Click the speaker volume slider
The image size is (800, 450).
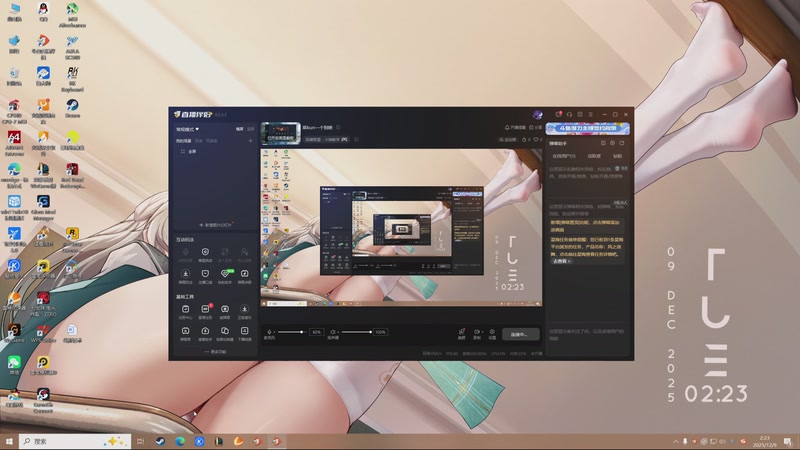click(356, 332)
